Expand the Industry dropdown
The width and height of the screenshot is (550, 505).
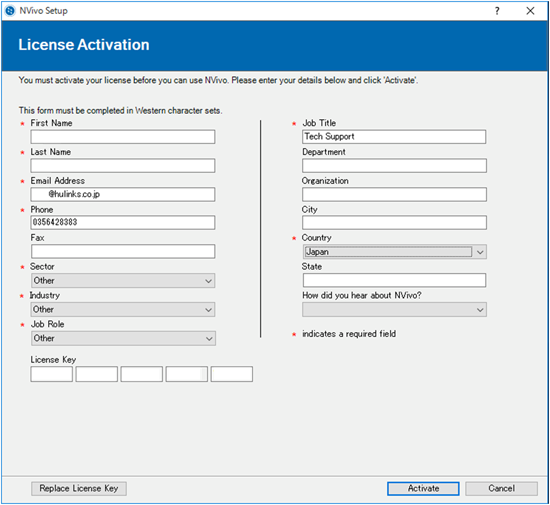(x=123, y=310)
